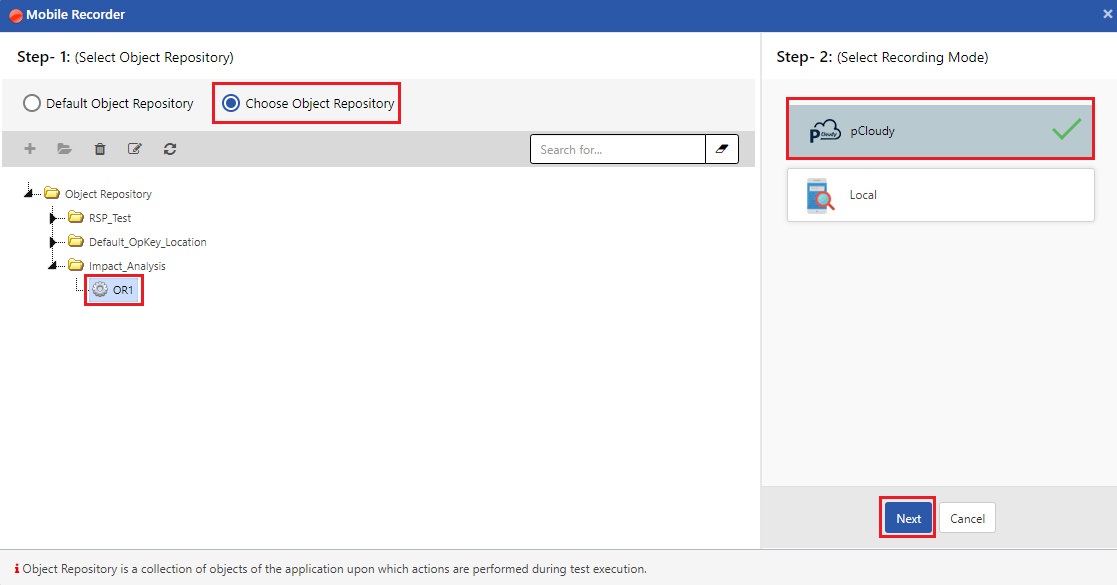Click the add new (plus) toolbar icon
The width and height of the screenshot is (1117, 585).
point(30,149)
